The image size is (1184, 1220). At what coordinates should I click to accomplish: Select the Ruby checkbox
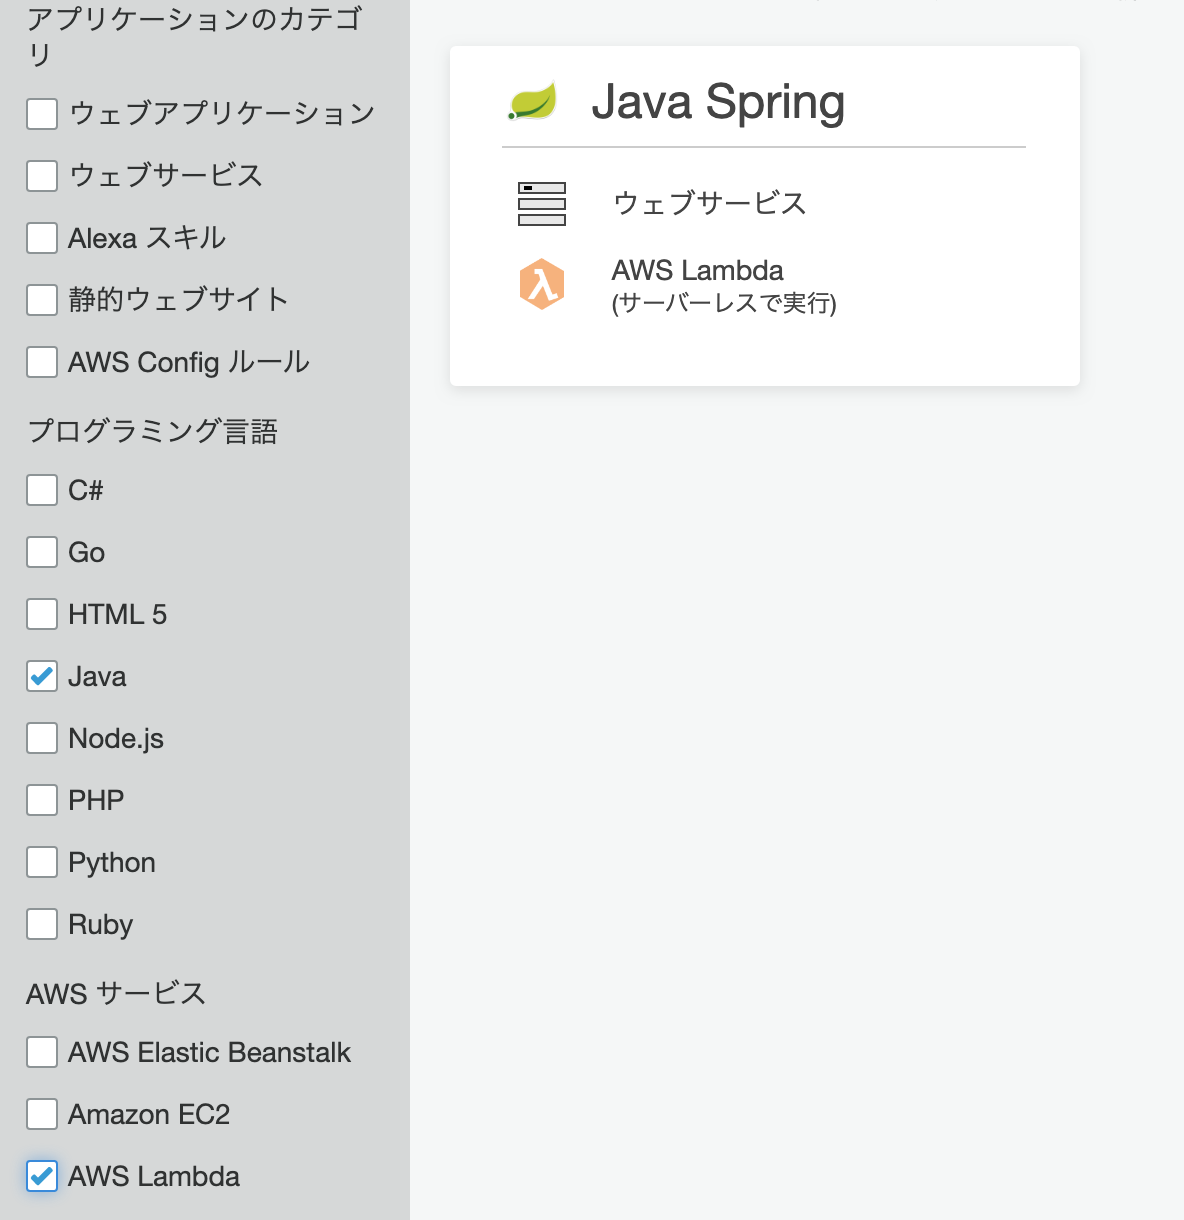[41, 924]
